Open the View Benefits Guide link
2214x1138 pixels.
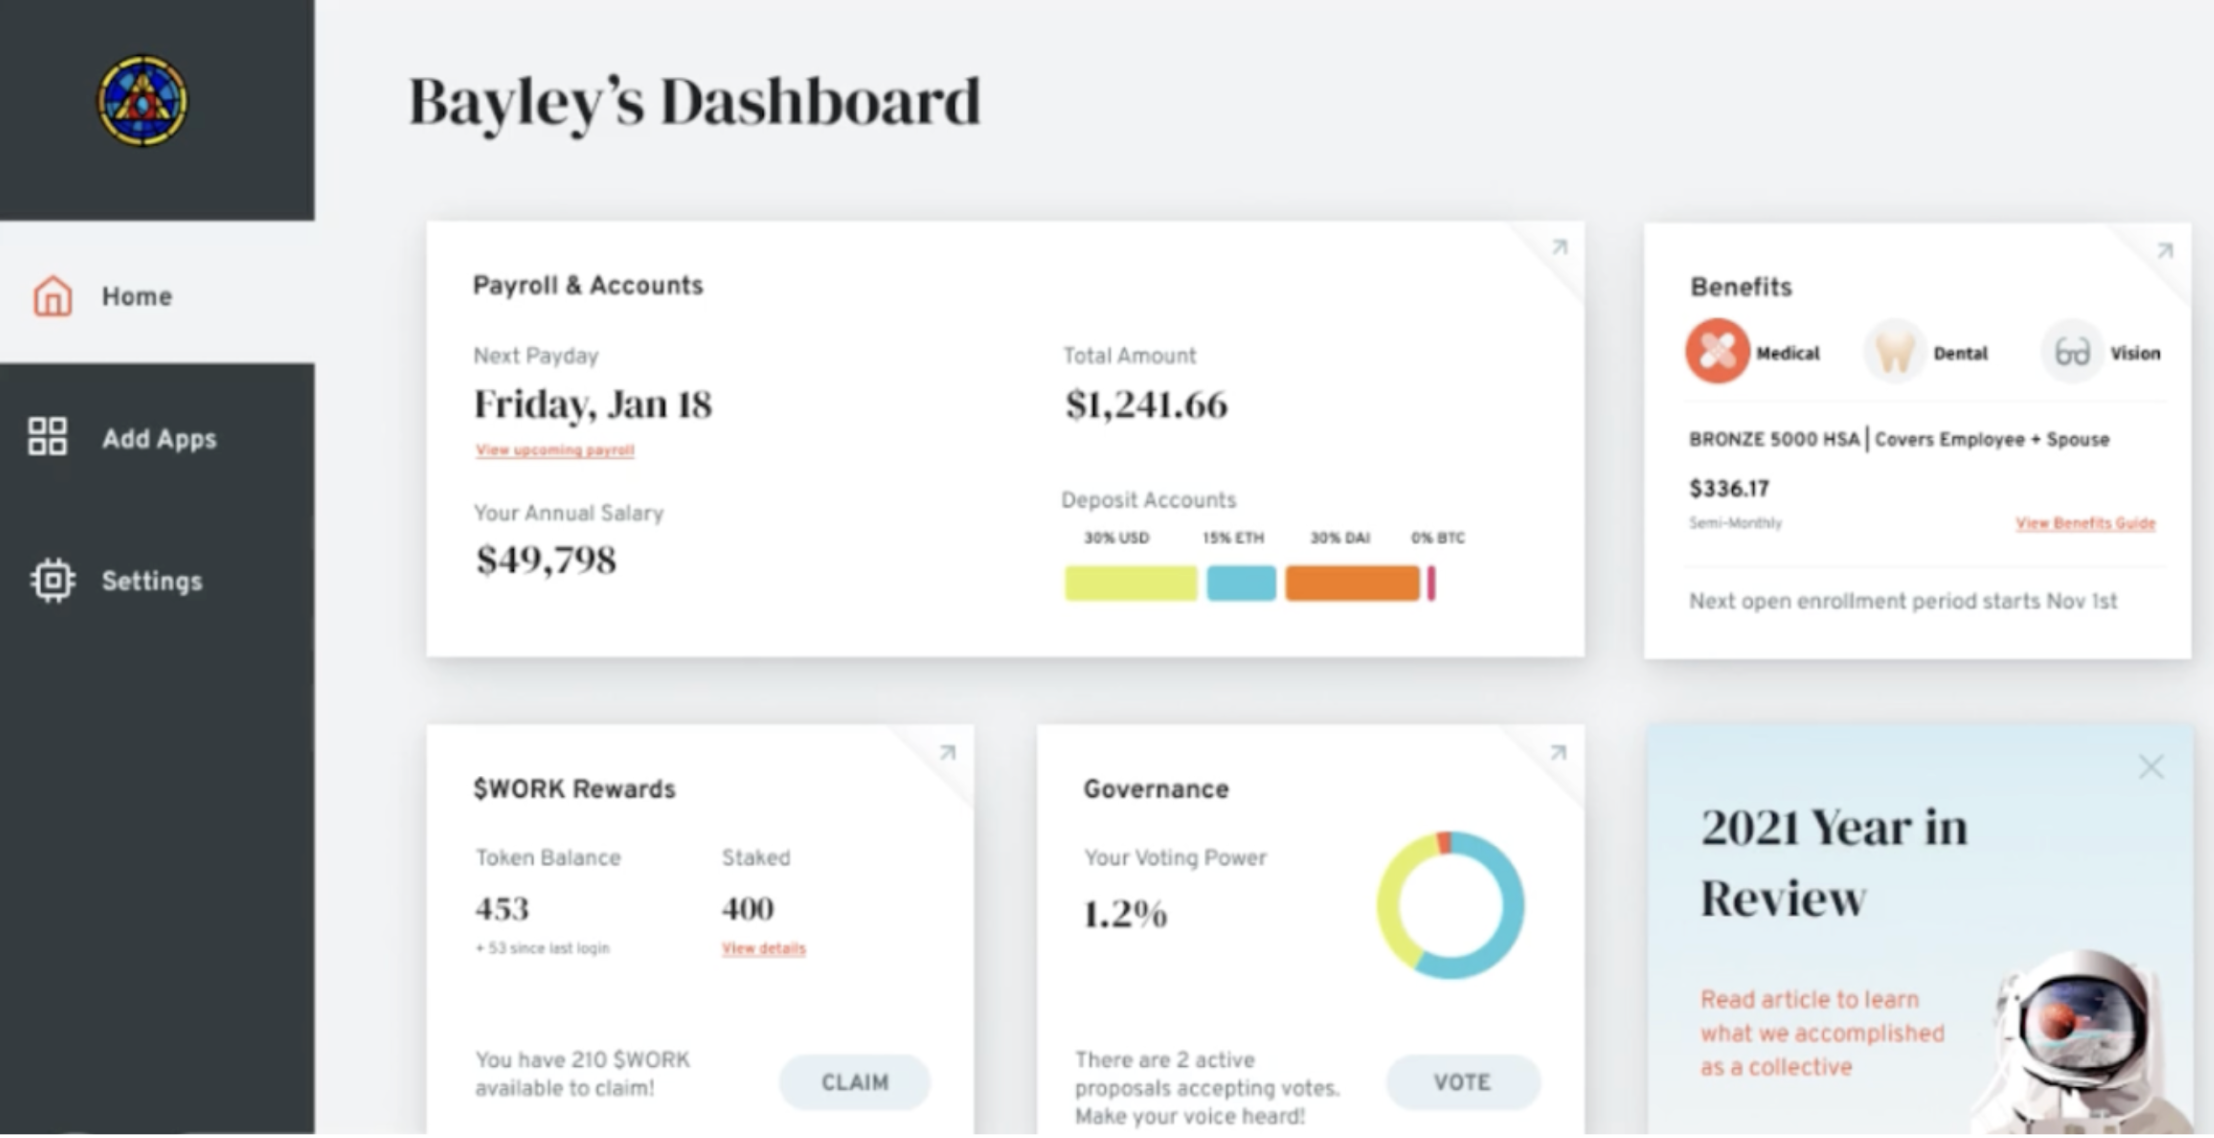(2084, 523)
